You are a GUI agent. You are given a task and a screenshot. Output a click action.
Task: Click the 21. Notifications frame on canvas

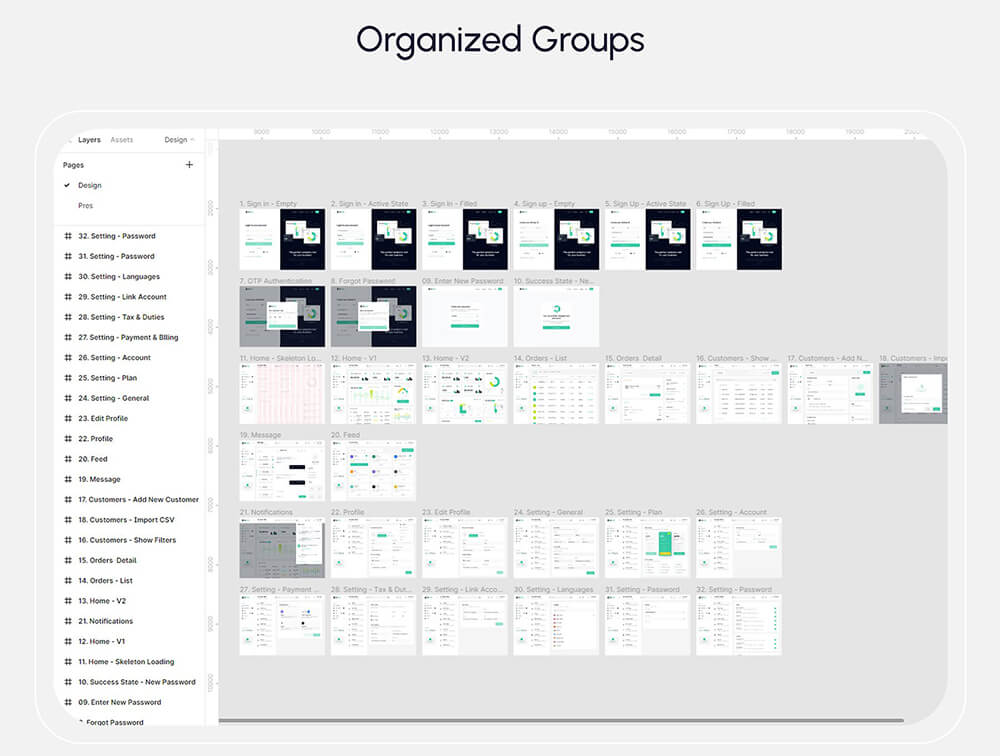[282, 547]
